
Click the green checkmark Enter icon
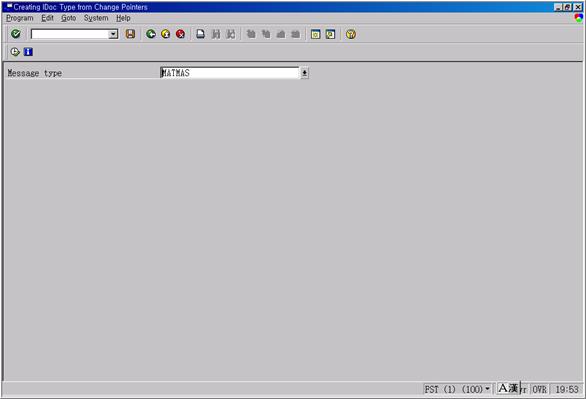(16, 34)
